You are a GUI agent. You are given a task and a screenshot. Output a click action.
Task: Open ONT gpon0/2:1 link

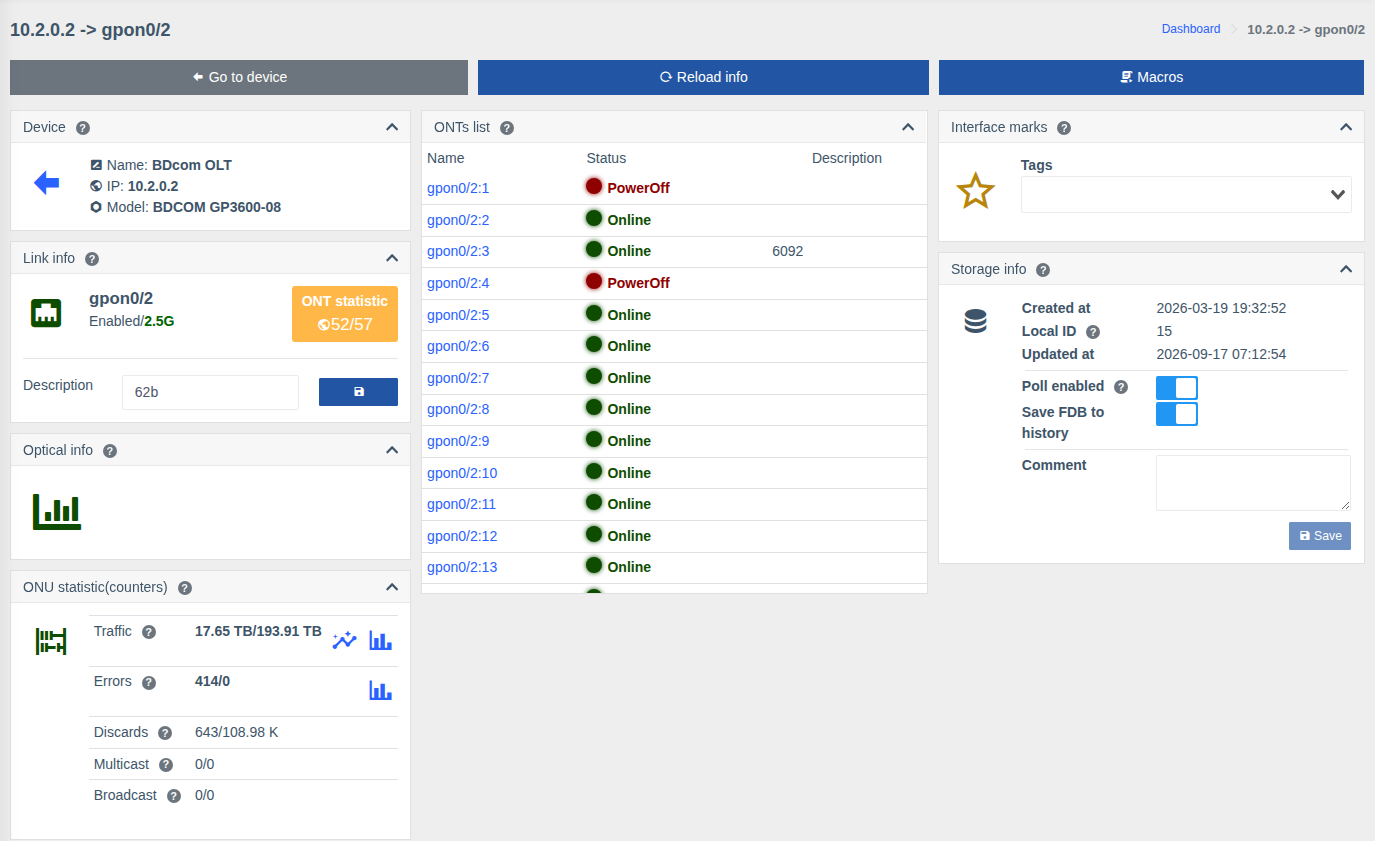coord(458,188)
